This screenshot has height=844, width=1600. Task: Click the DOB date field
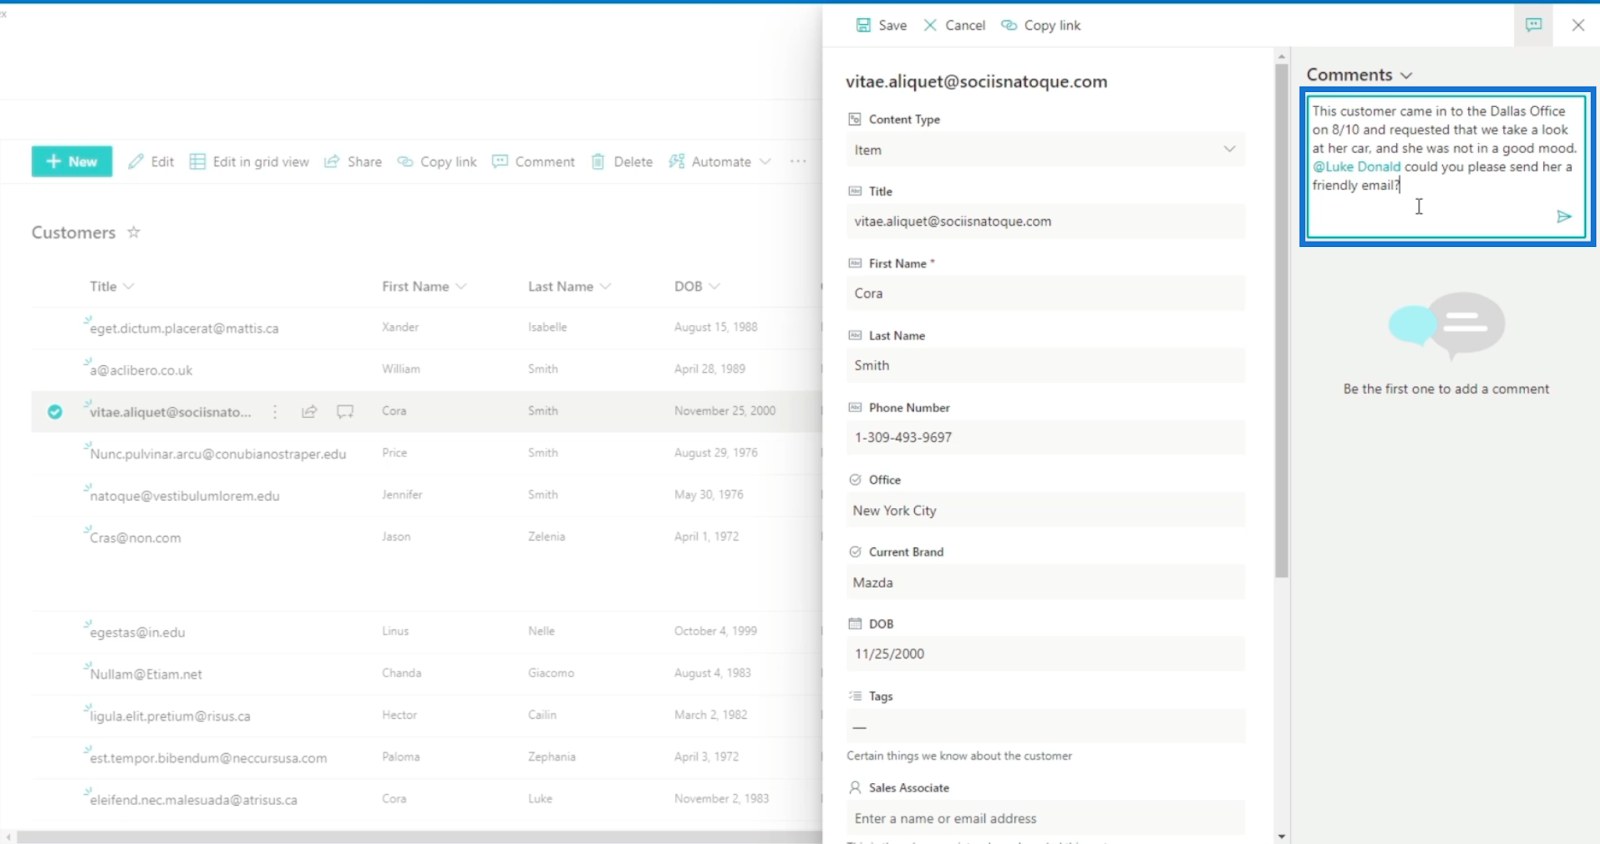[1045, 654]
